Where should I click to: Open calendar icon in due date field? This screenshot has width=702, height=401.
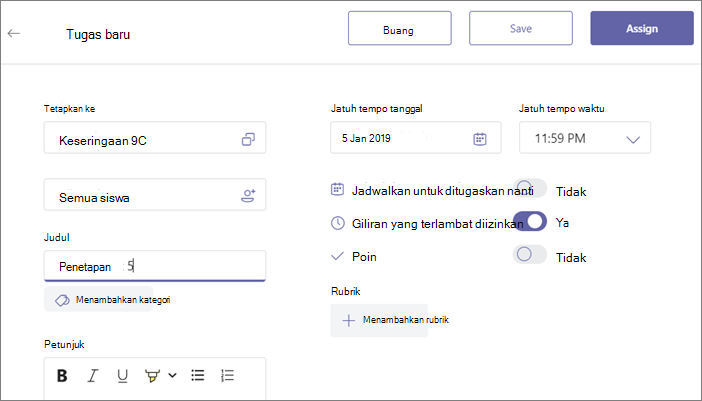click(479, 139)
